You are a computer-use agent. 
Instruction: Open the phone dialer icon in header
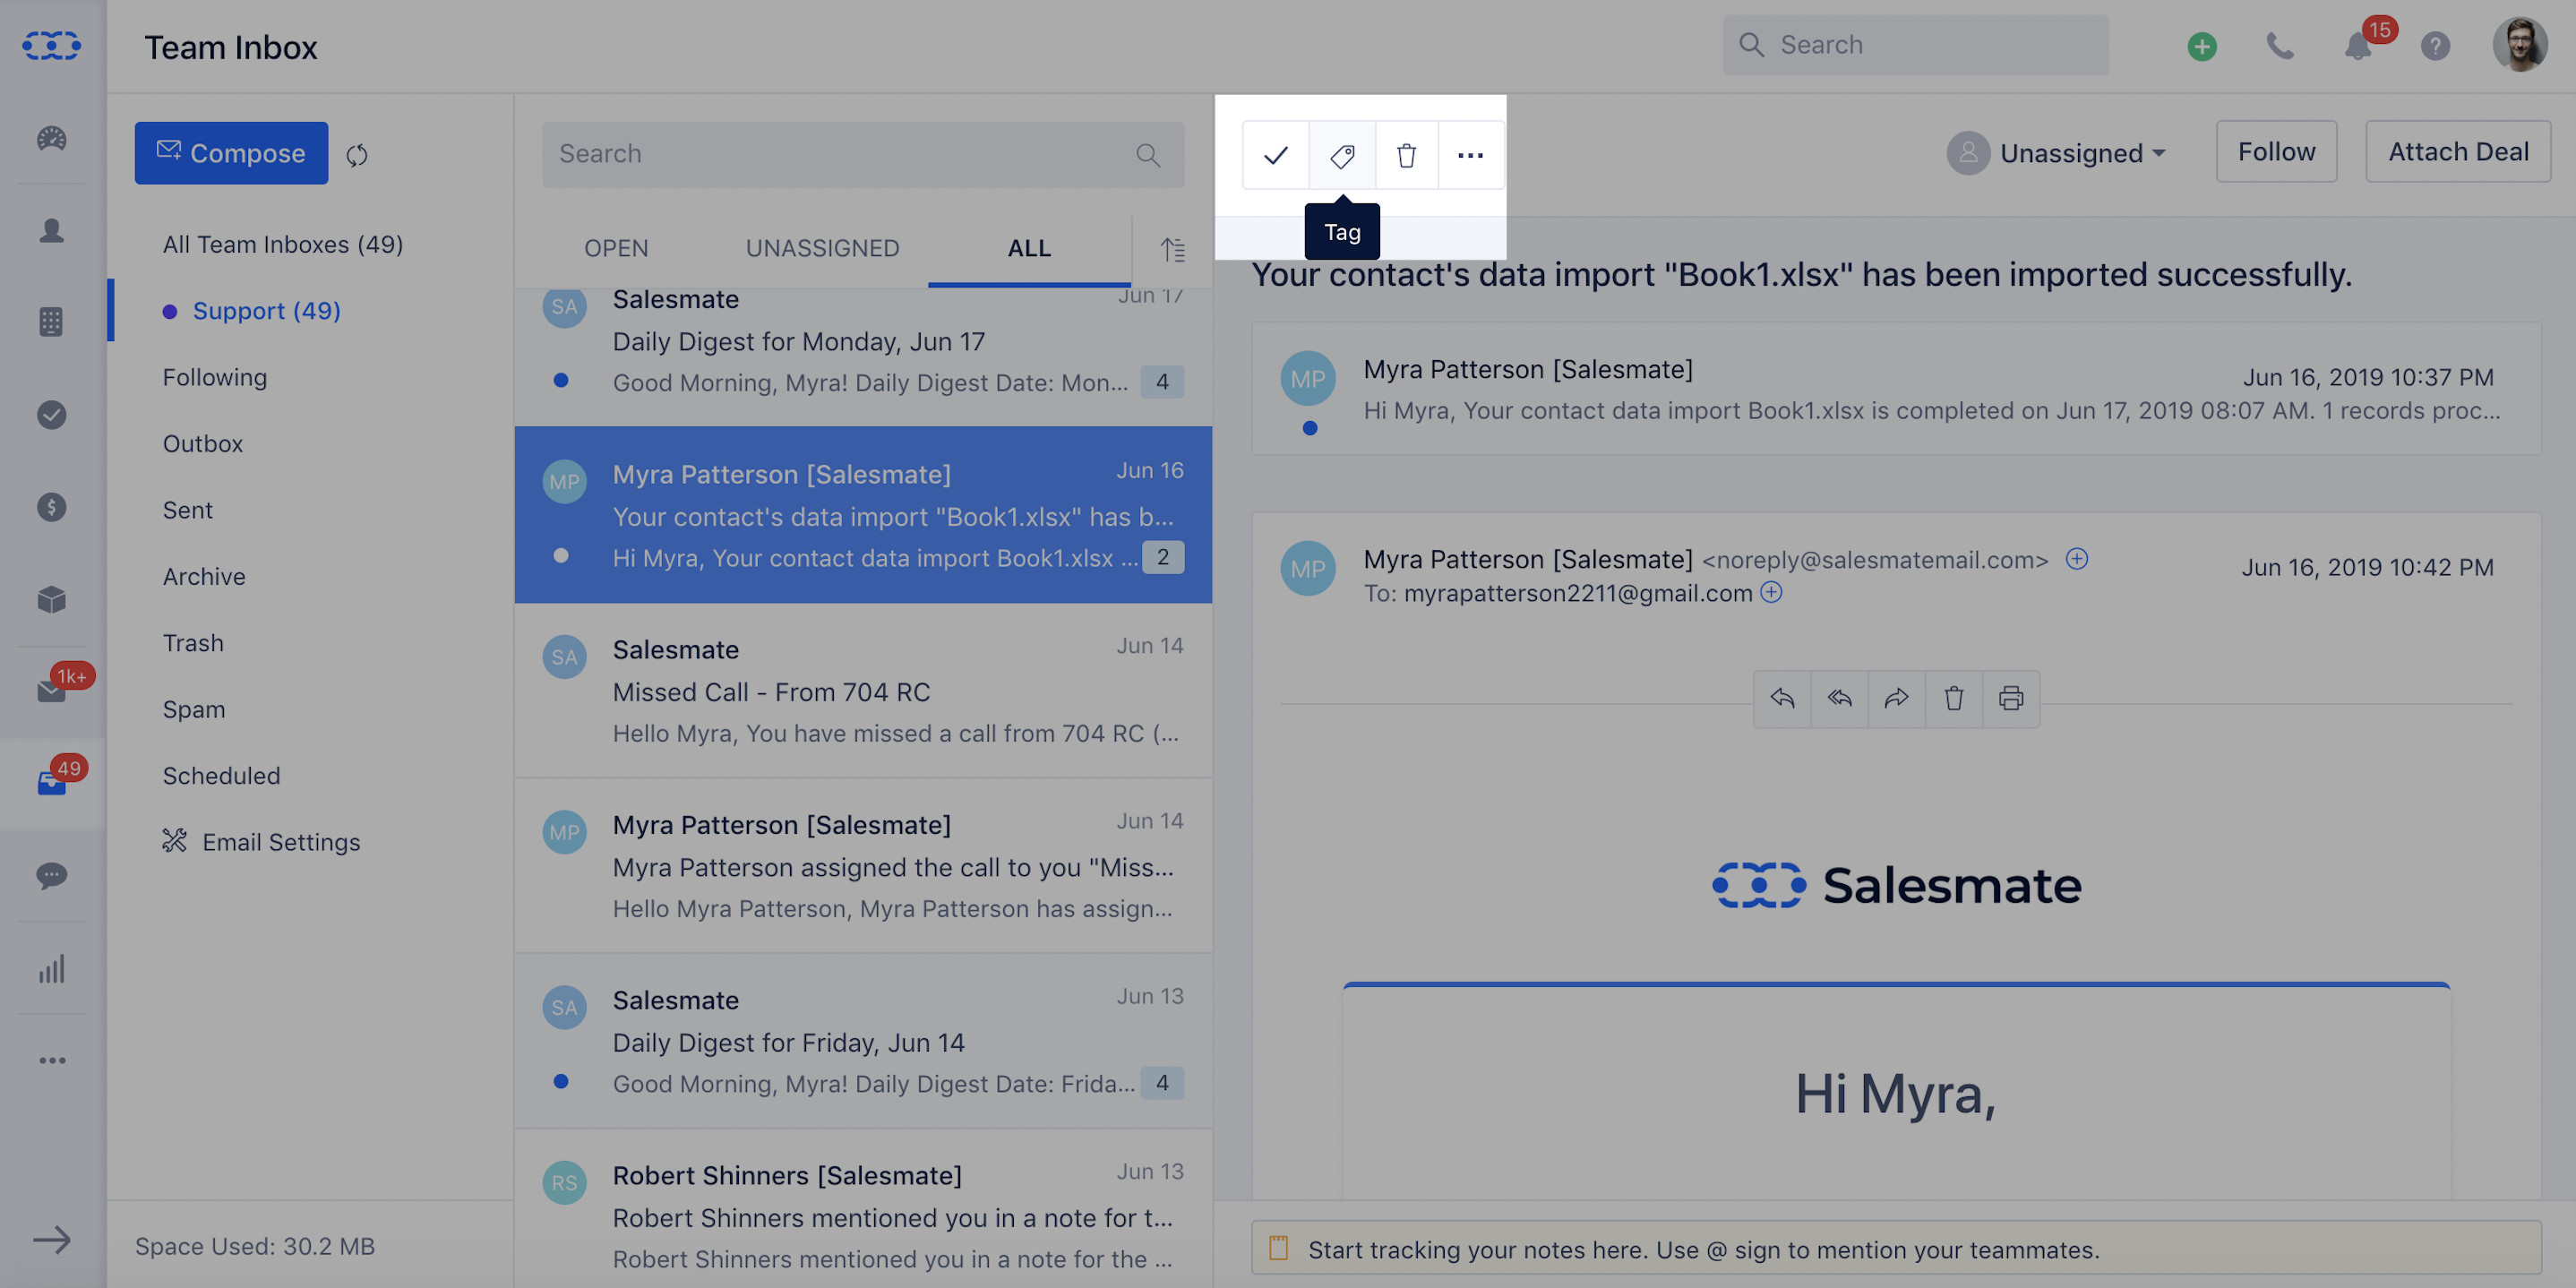[2280, 46]
